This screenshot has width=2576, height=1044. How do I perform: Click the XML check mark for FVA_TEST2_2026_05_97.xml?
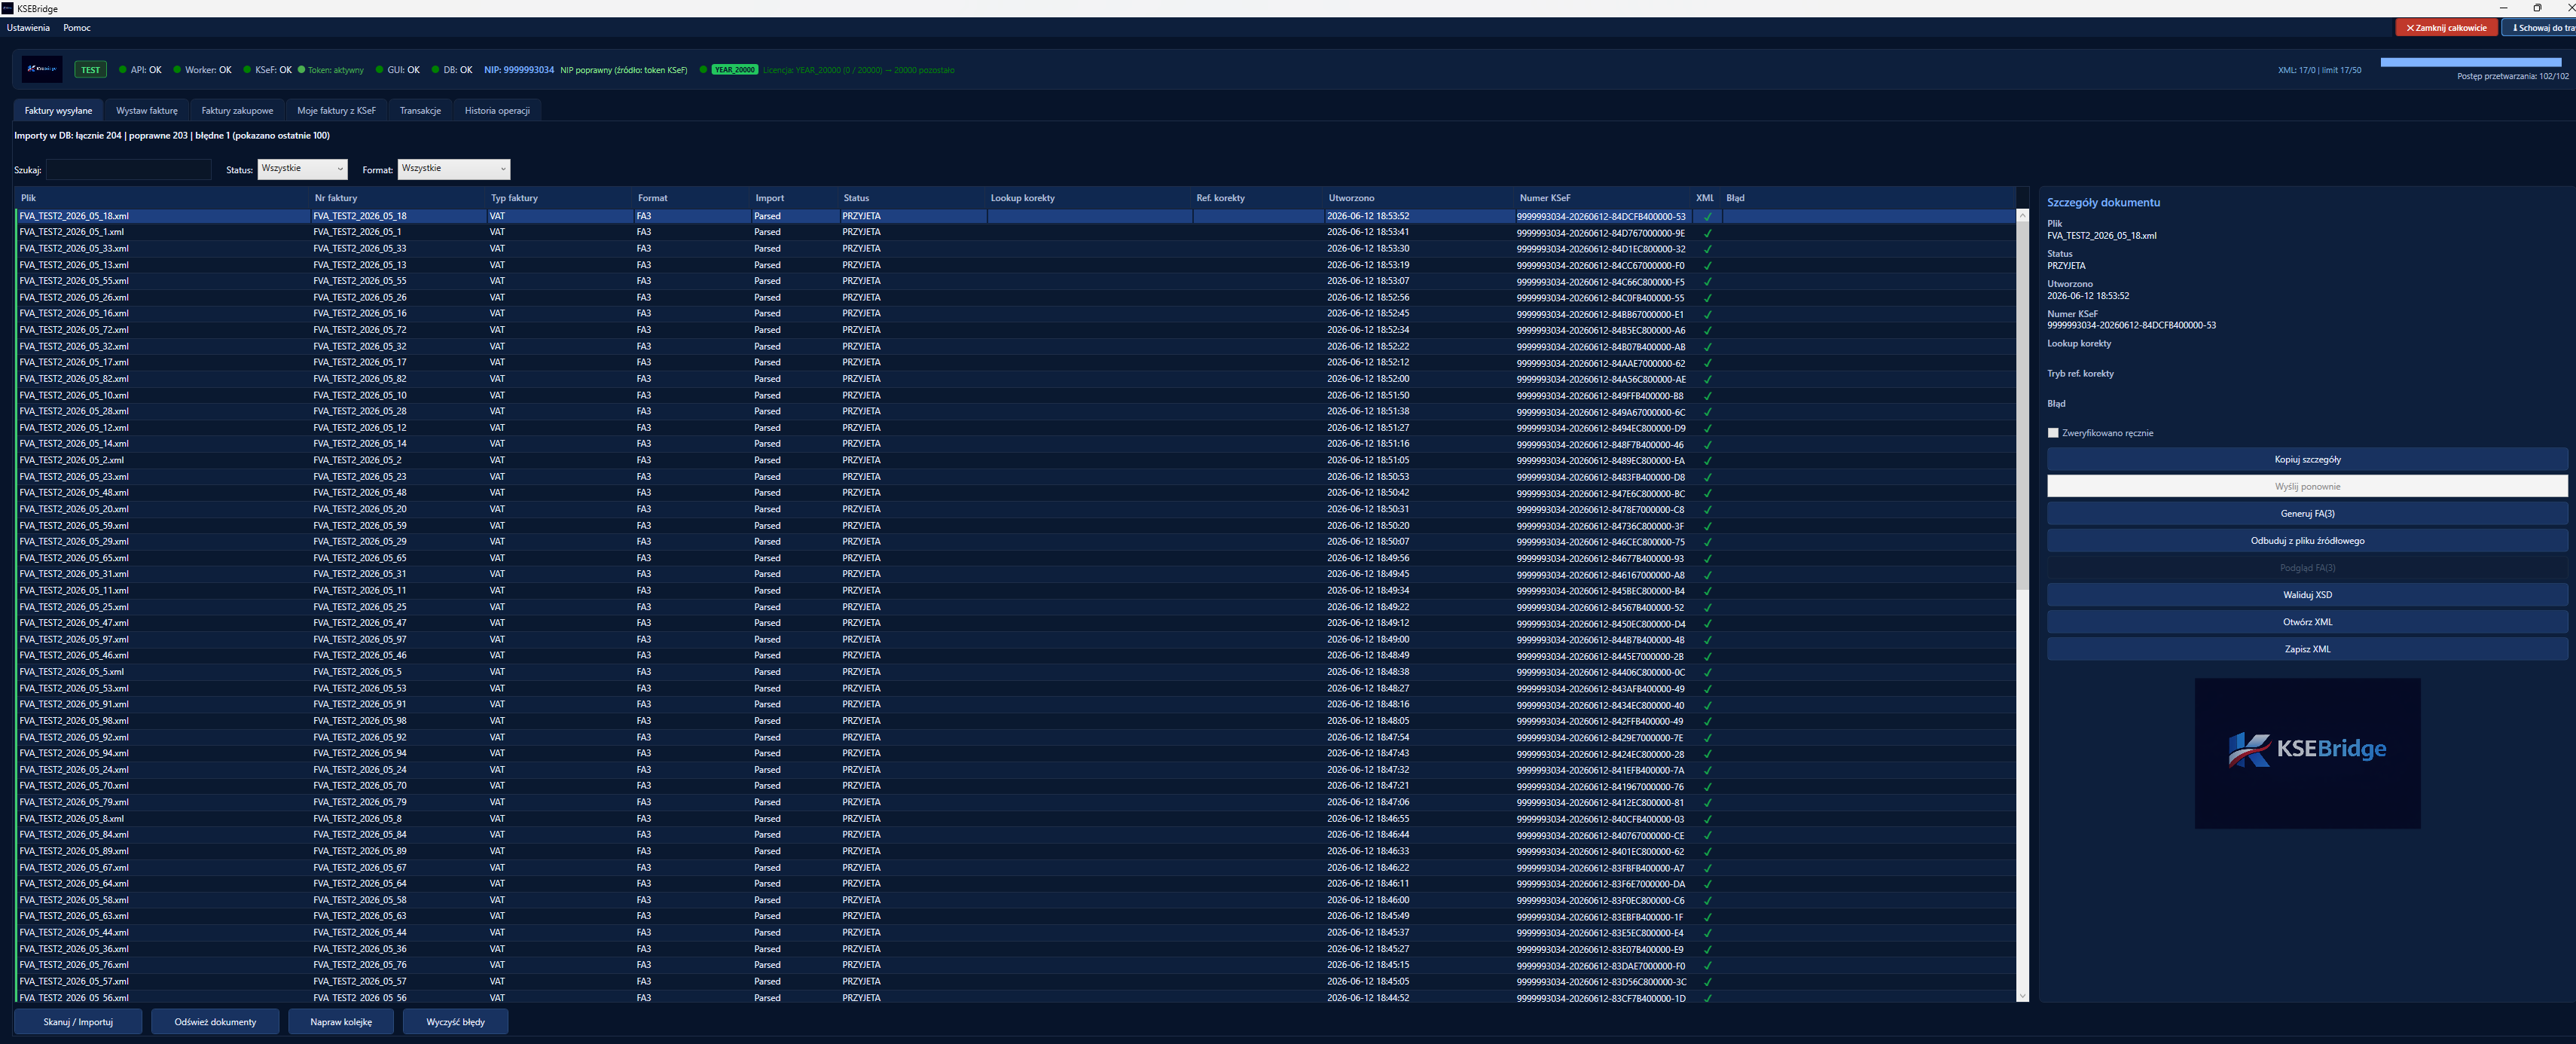[x=1707, y=640]
